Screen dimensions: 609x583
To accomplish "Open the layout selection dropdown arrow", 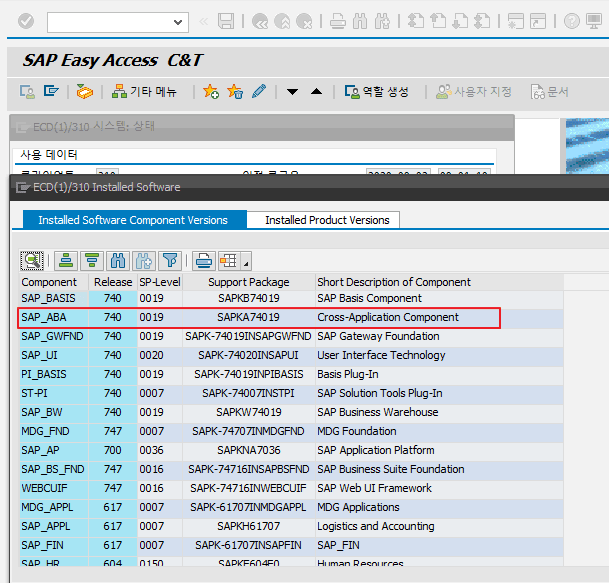I will click(x=246, y=264).
